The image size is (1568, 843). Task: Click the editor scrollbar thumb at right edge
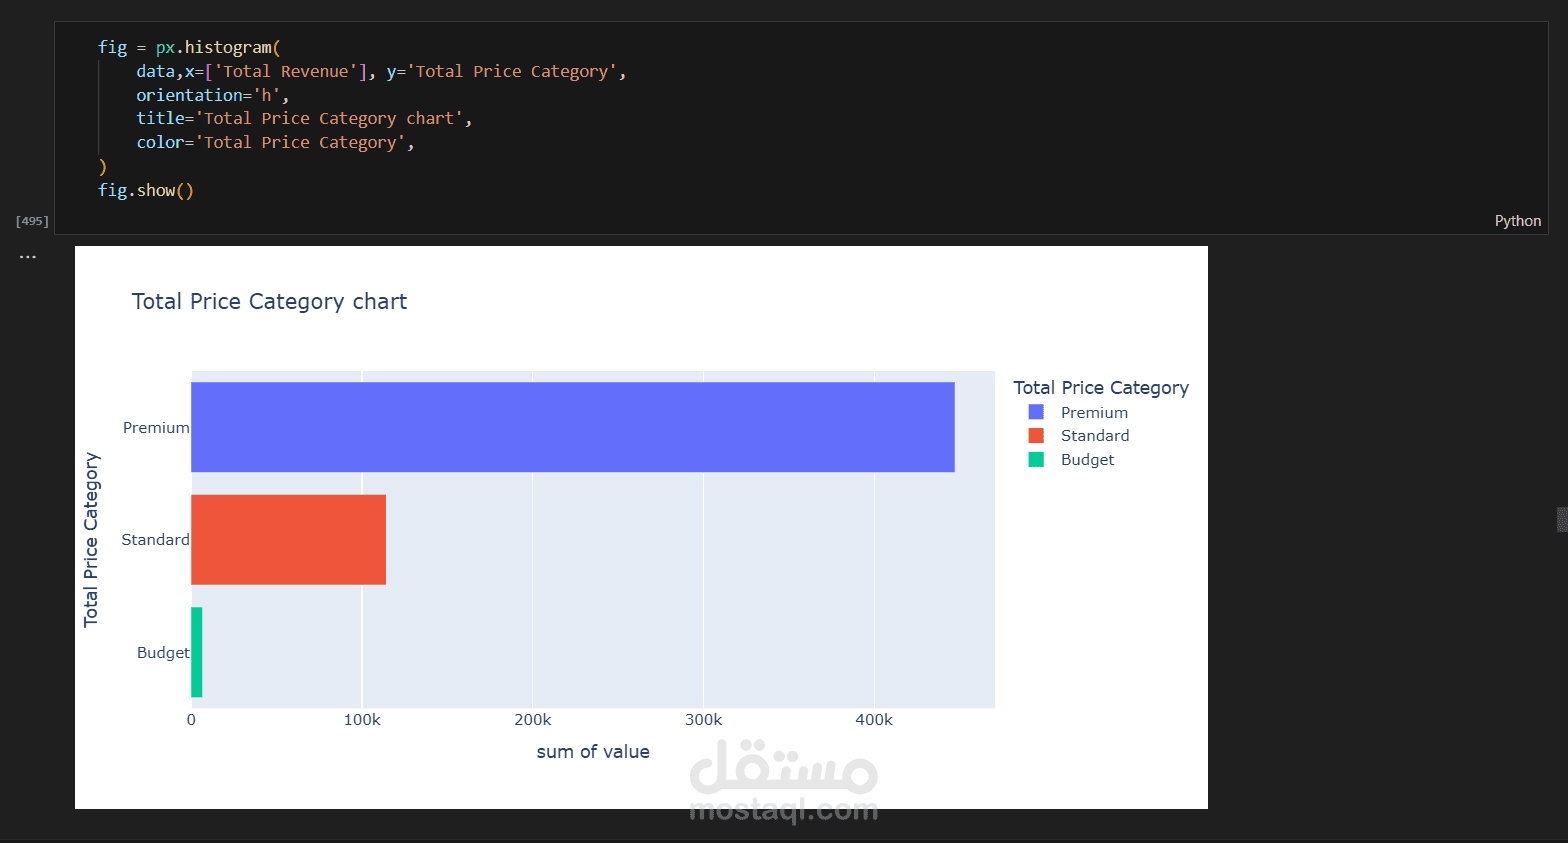click(x=1562, y=519)
